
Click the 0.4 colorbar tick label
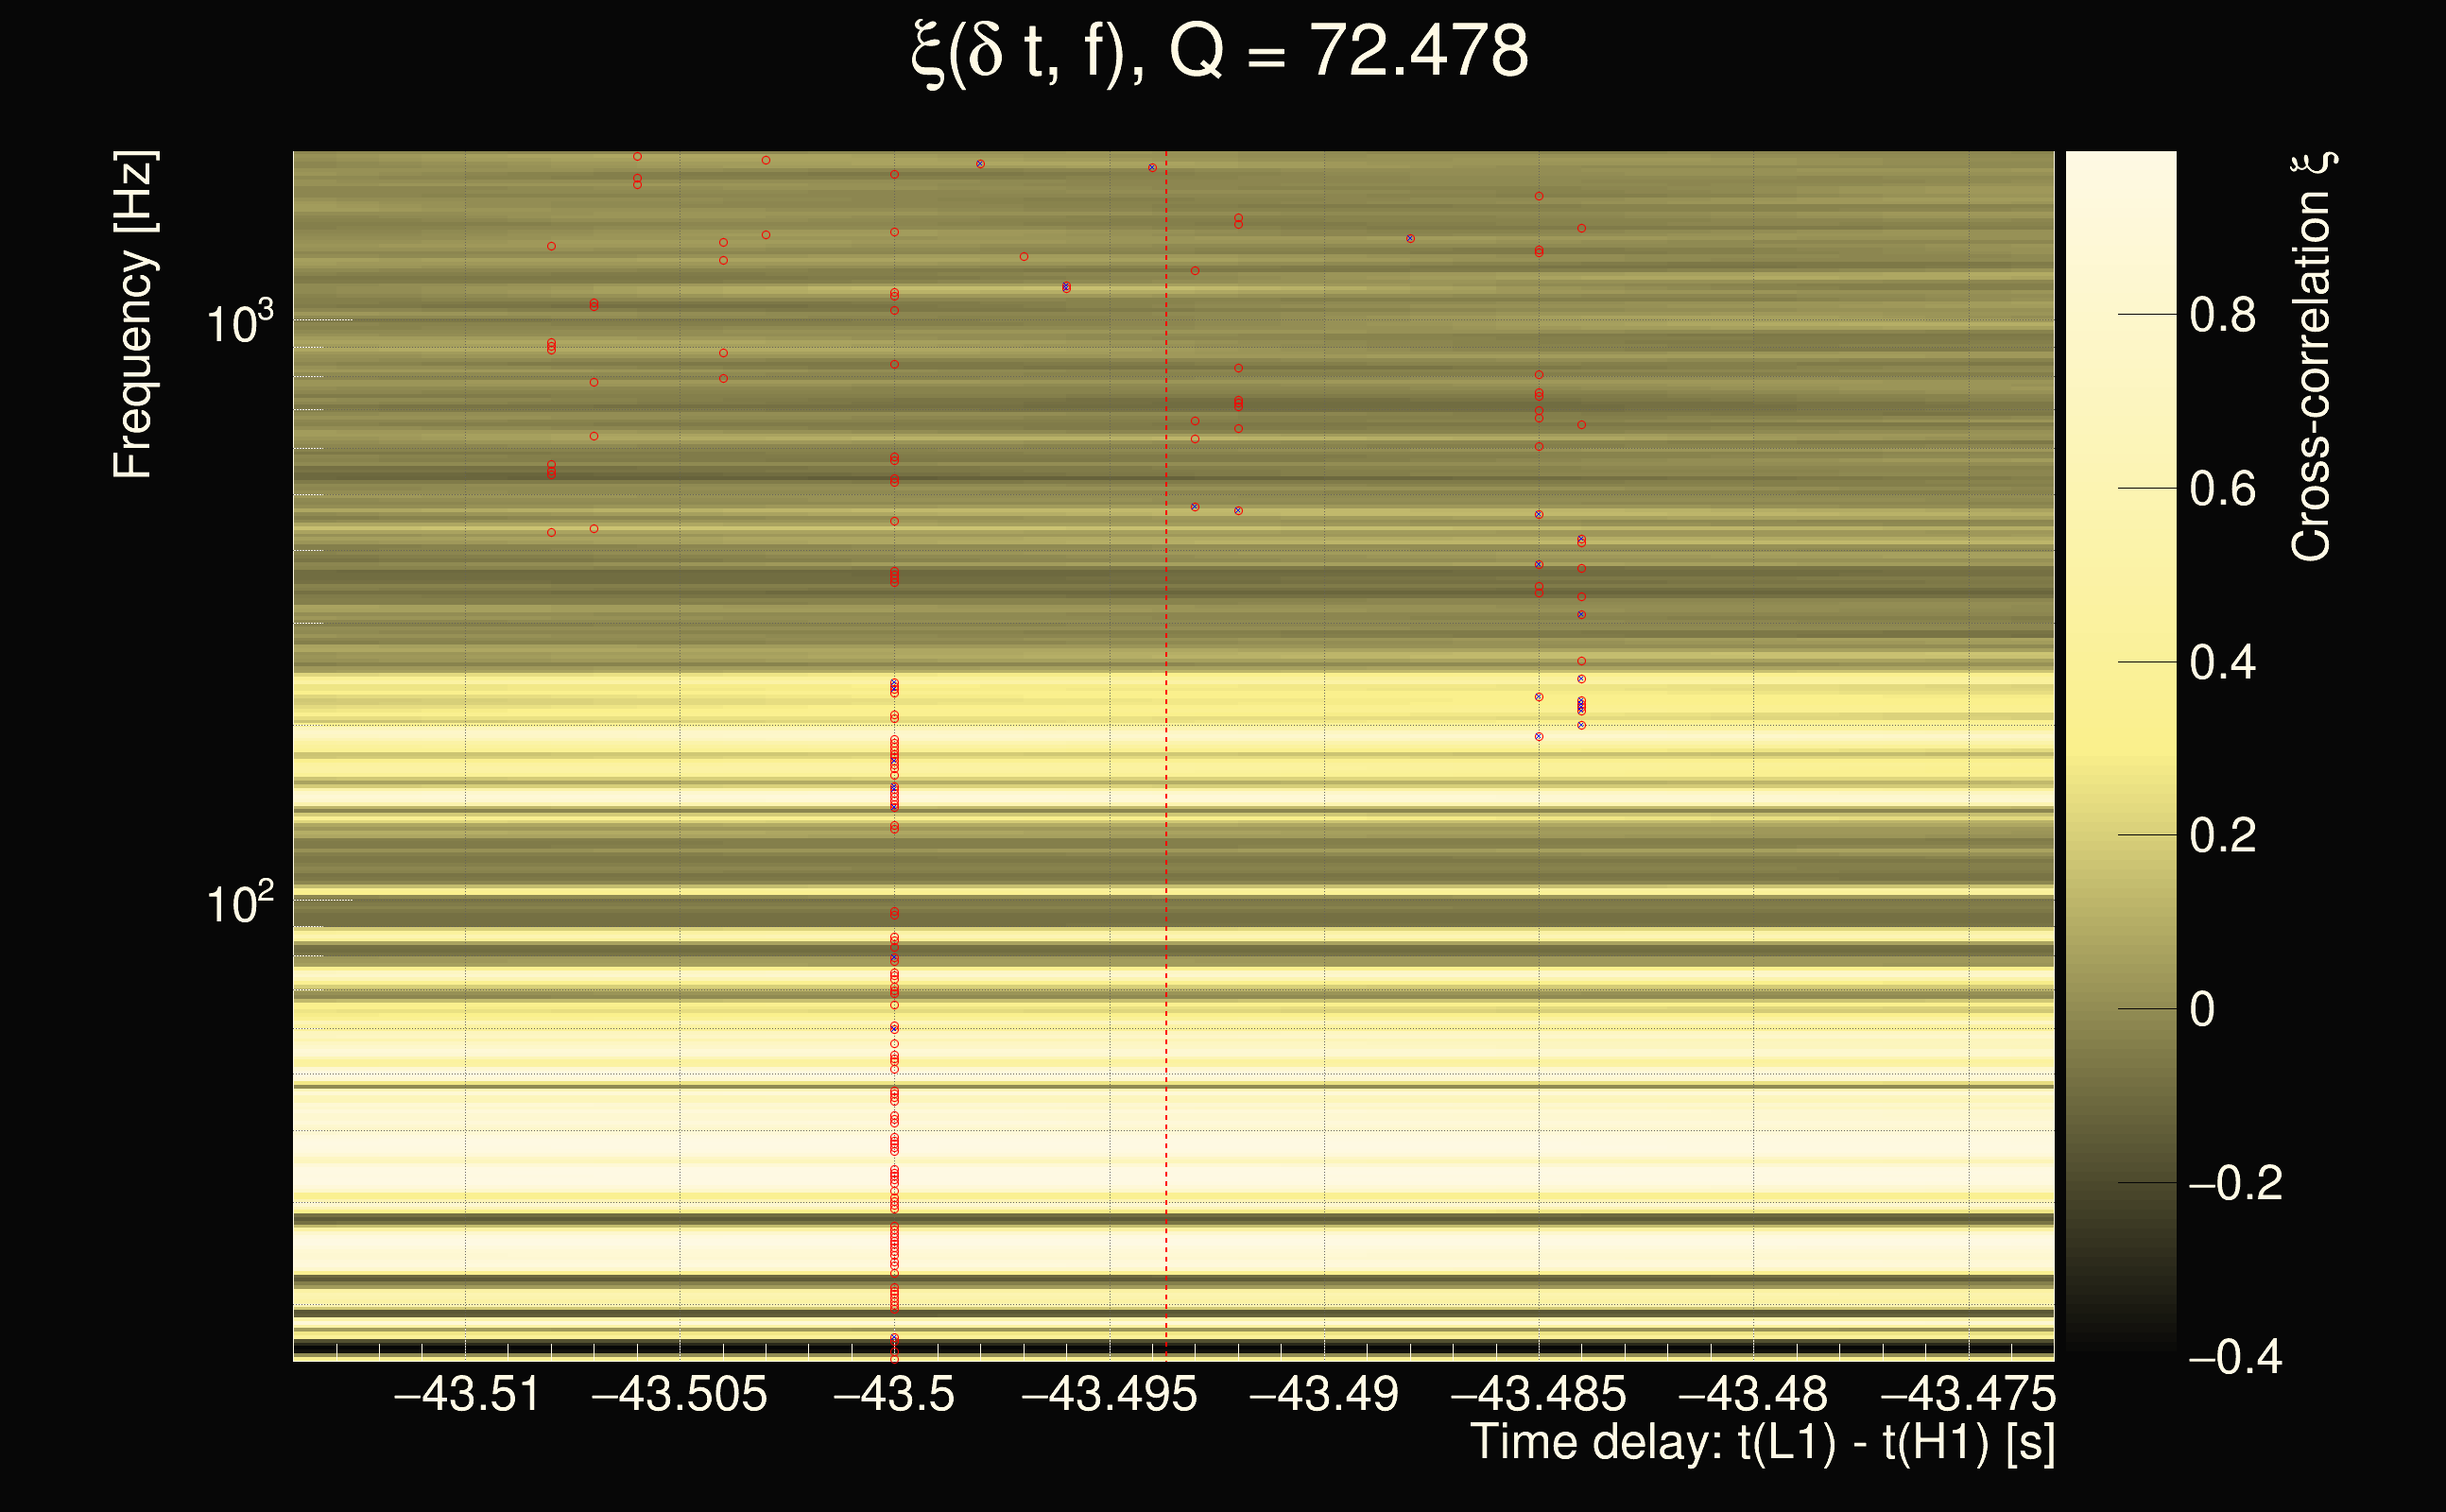point(2223,663)
